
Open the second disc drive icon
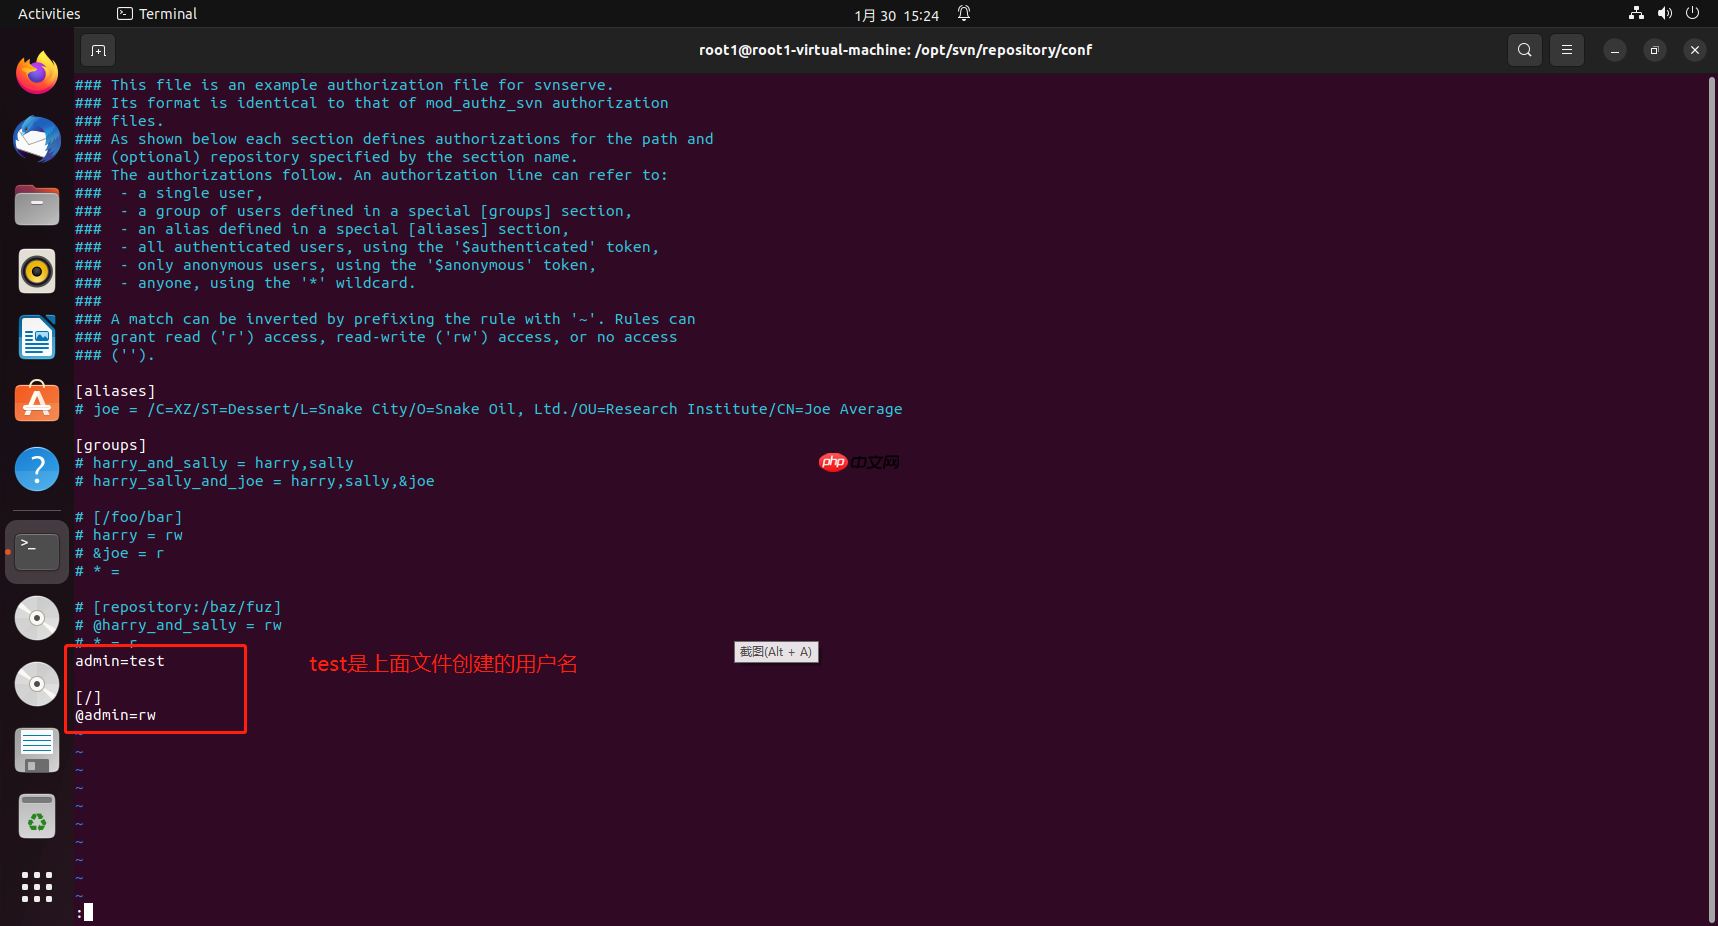coord(37,684)
